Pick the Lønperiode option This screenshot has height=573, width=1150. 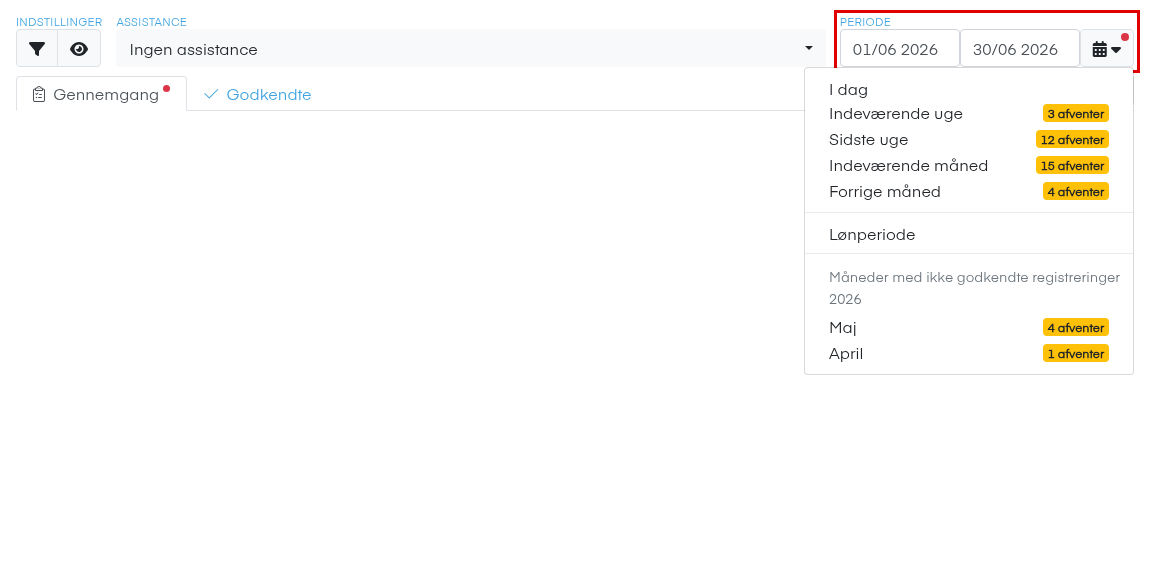pos(969,235)
